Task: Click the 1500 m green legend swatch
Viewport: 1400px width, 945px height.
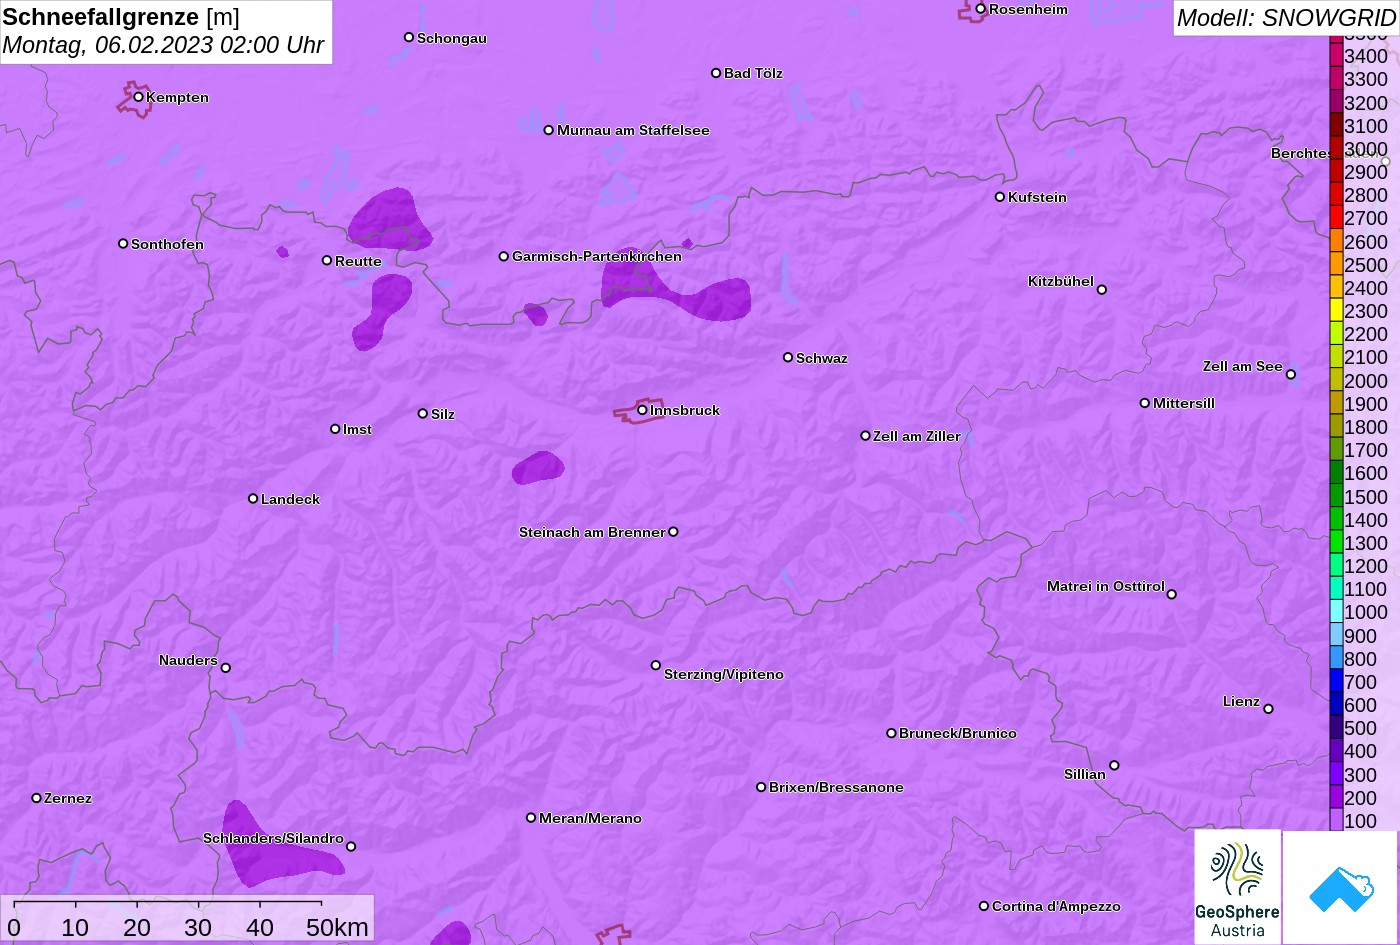Action: tap(1336, 496)
